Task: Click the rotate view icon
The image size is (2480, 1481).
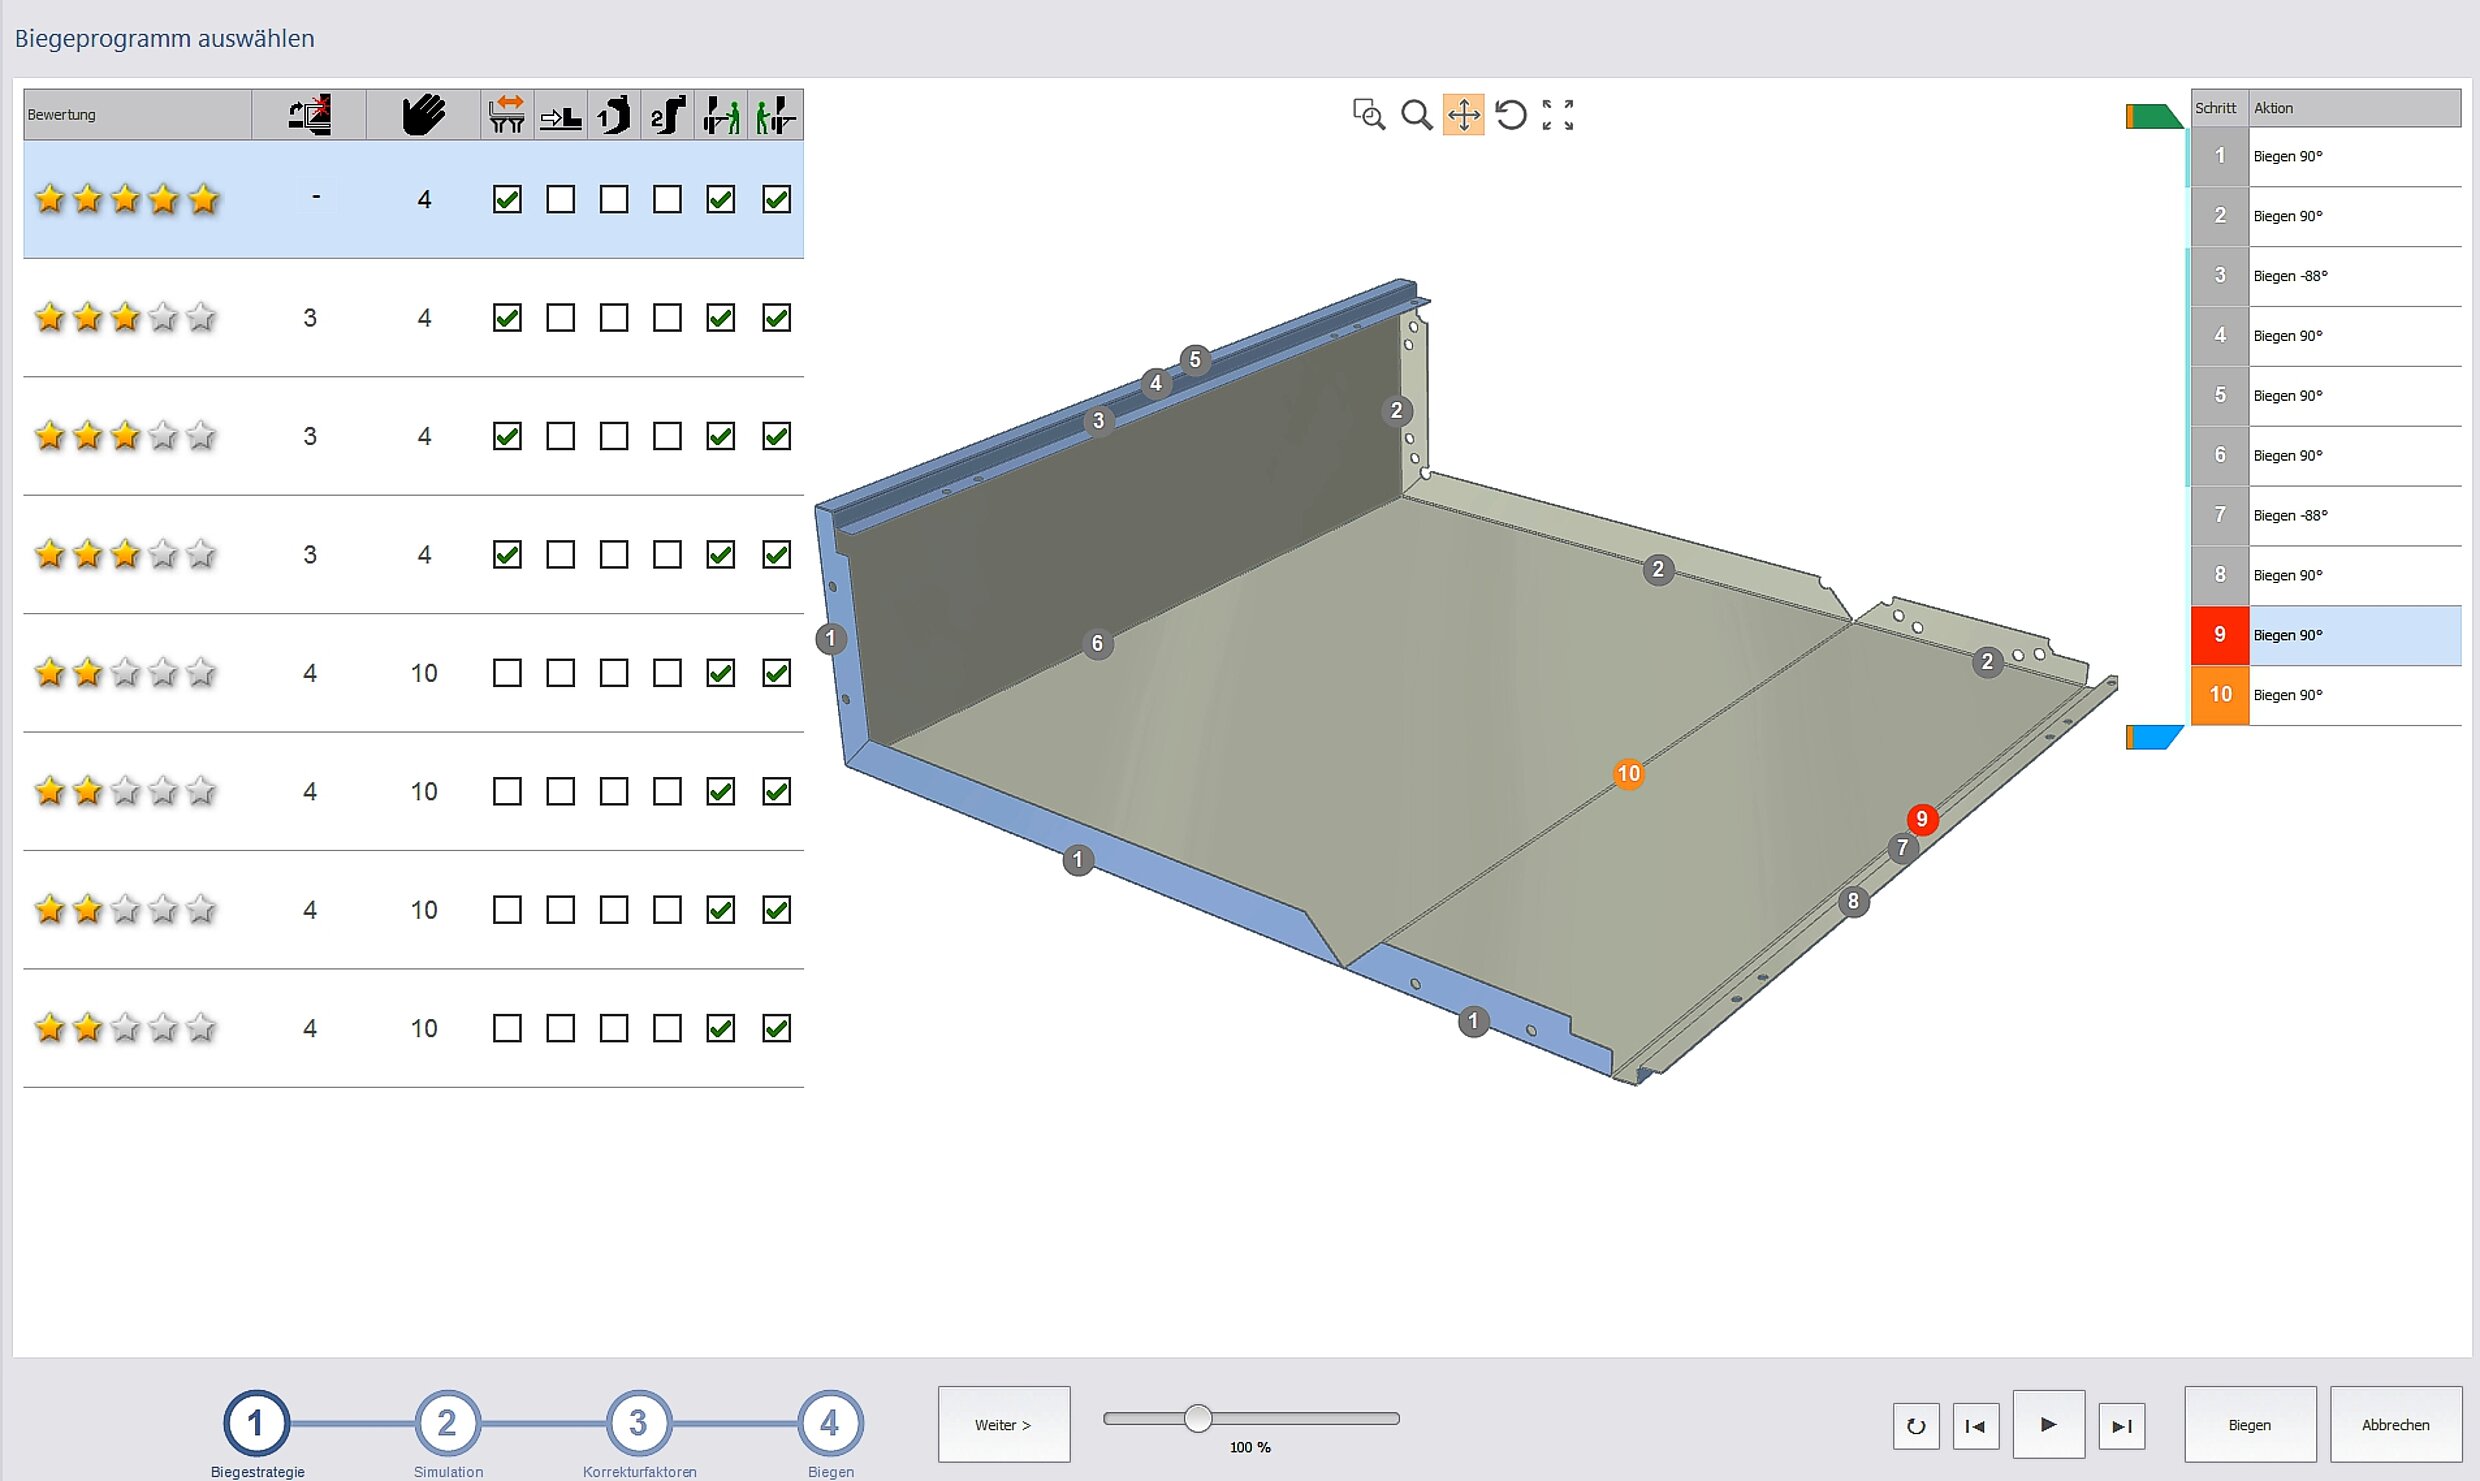Action: [1511, 115]
